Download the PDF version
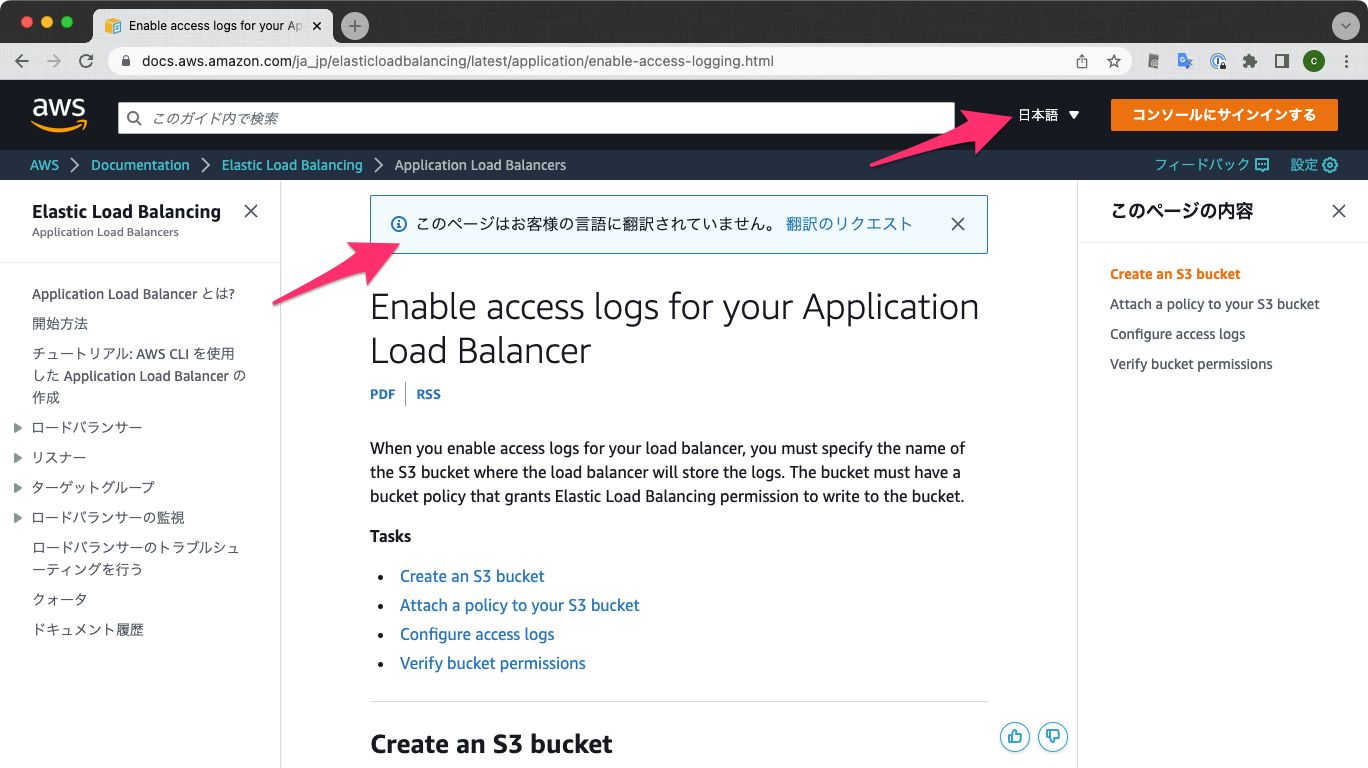This screenshot has width=1368, height=768. [x=382, y=394]
